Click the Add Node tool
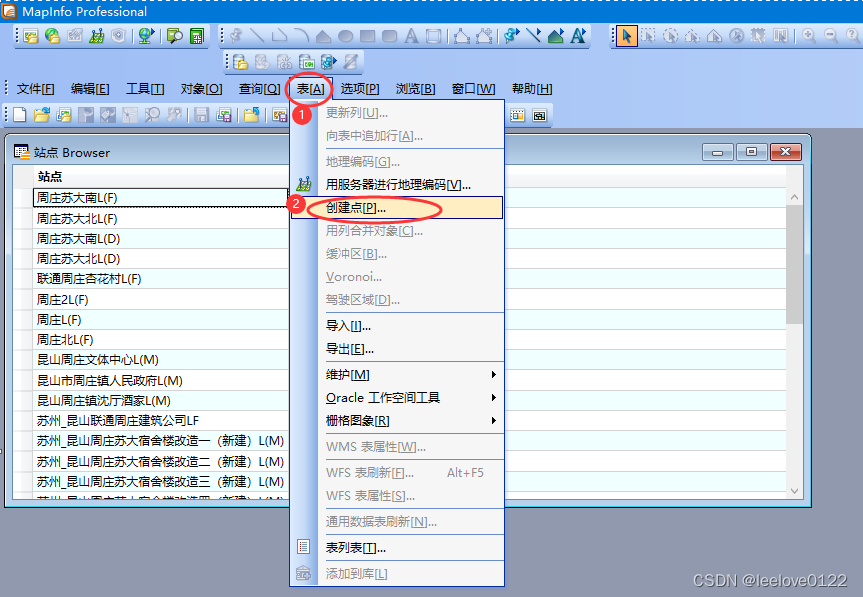863x597 pixels. [484, 36]
